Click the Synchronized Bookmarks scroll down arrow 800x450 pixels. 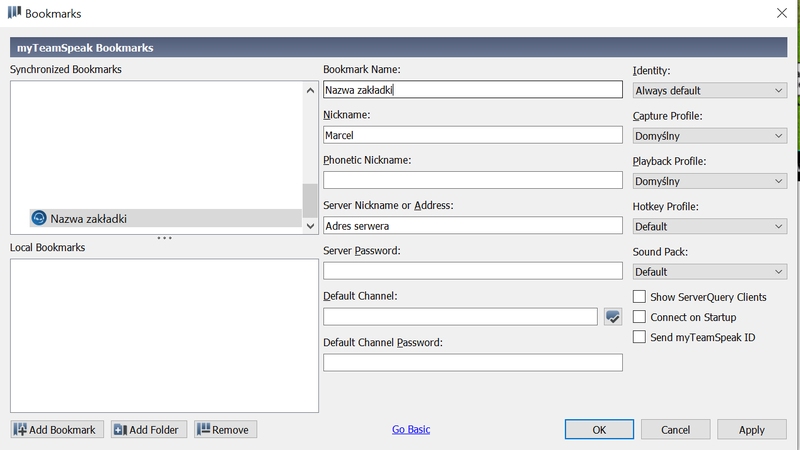click(x=310, y=226)
